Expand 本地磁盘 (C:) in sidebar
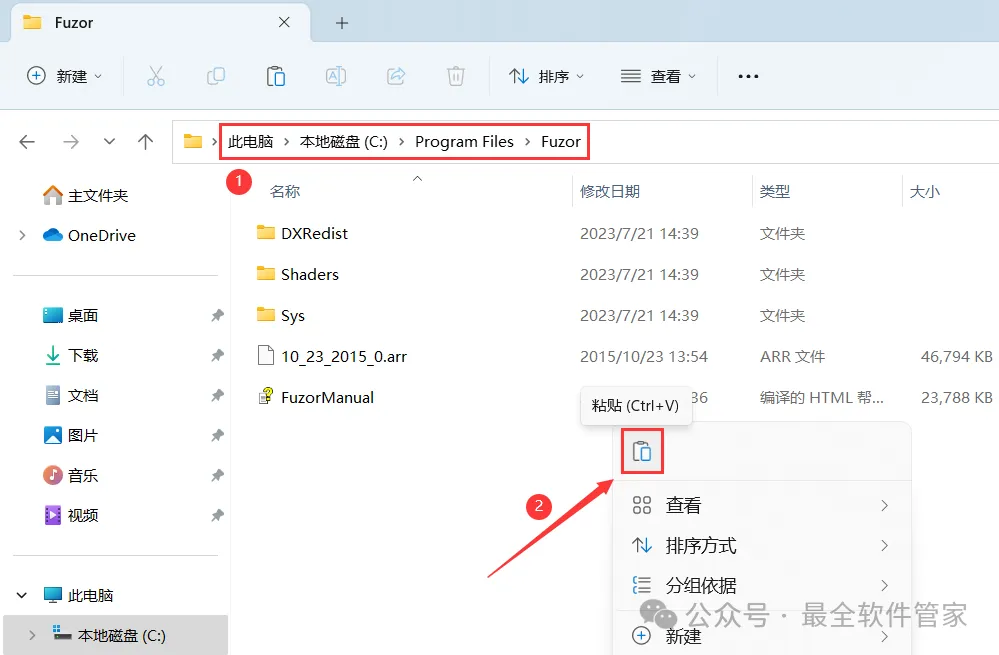This screenshot has width=999, height=655. point(32,635)
